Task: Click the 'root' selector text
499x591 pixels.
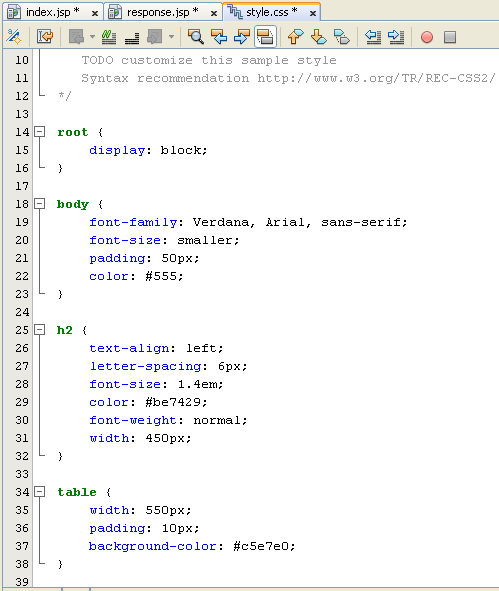Action: [x=73, y=132]
